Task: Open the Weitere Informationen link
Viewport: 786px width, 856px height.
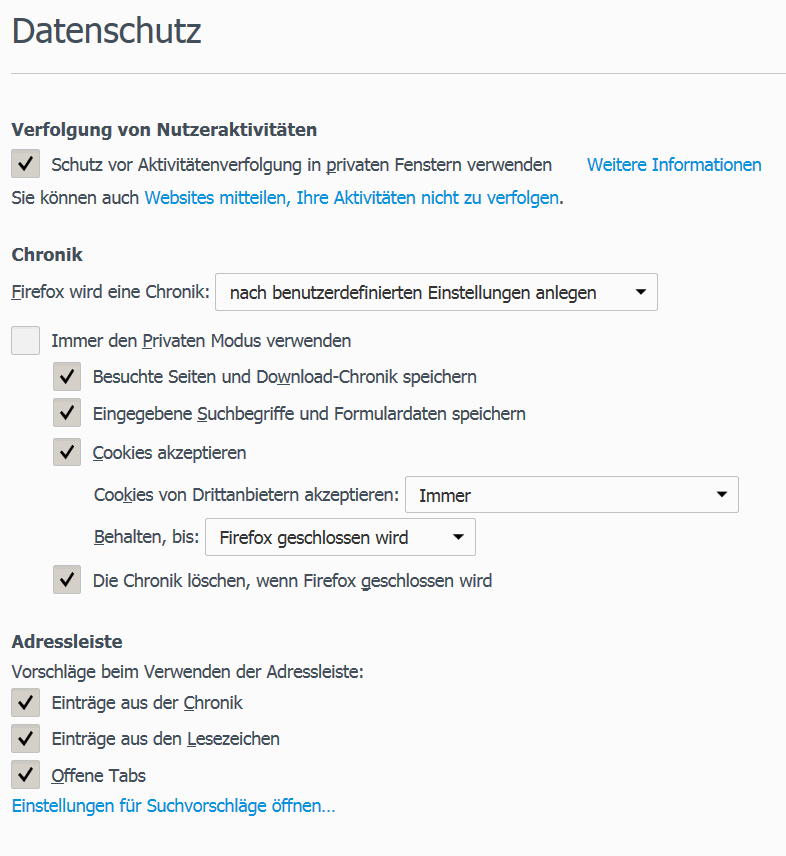Action: click(x=673, y=165)
